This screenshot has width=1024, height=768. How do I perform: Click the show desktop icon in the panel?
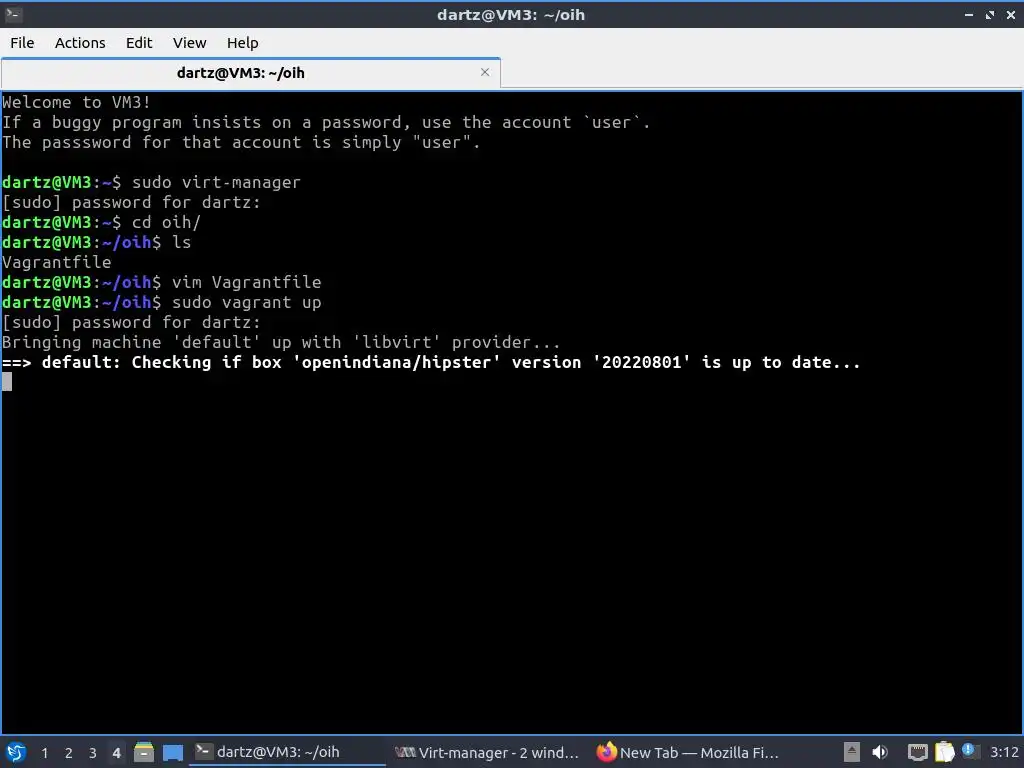coord(172,752)
